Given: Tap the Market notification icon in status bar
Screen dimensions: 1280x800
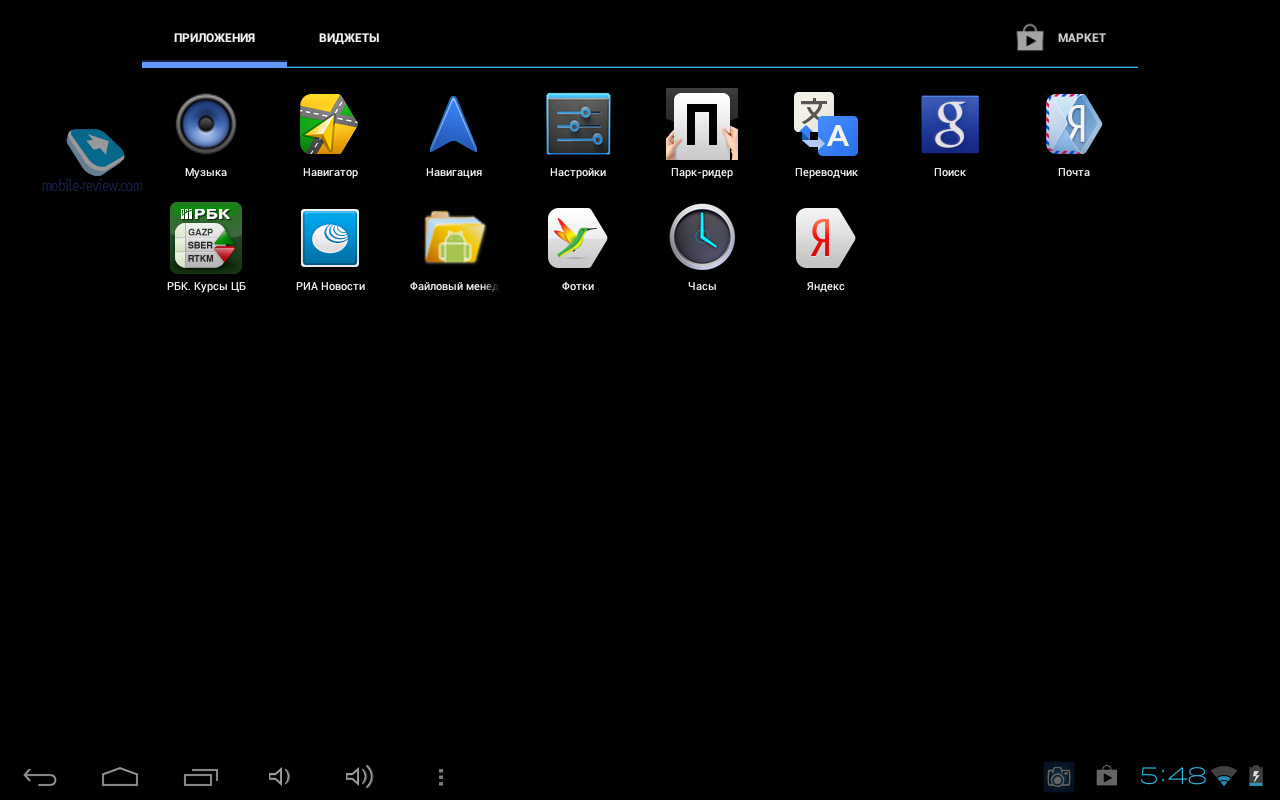Looking at the screenshot, I should 1106,776.
